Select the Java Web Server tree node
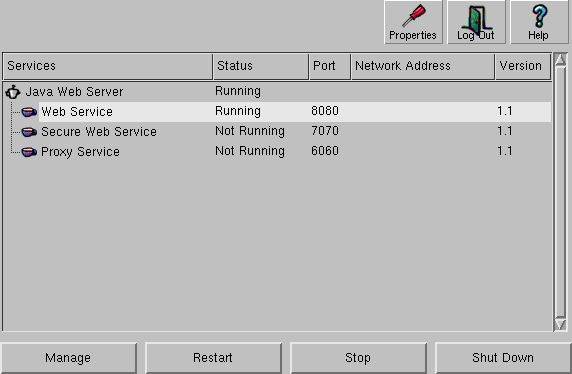This screenshot has height=374, width=572. point(74,92)
